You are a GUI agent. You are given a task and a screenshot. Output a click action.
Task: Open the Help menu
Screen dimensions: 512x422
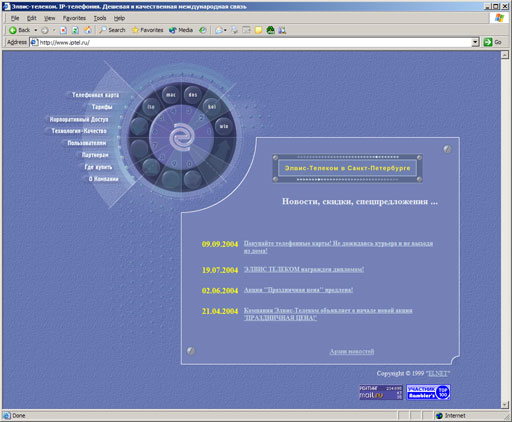tap(119, 18)
